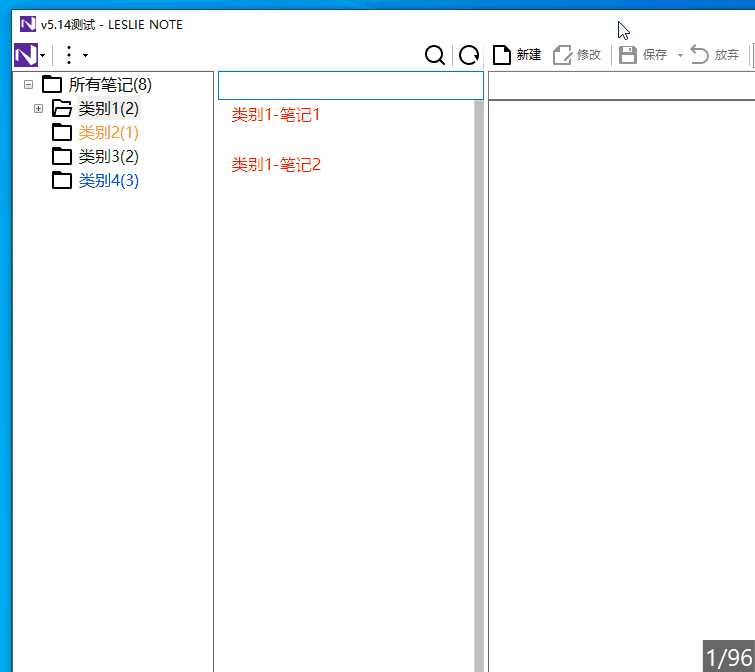Click the open folder icon of 类别1
The height and width of the screenshot is (672, 755).
pos(62,108)
